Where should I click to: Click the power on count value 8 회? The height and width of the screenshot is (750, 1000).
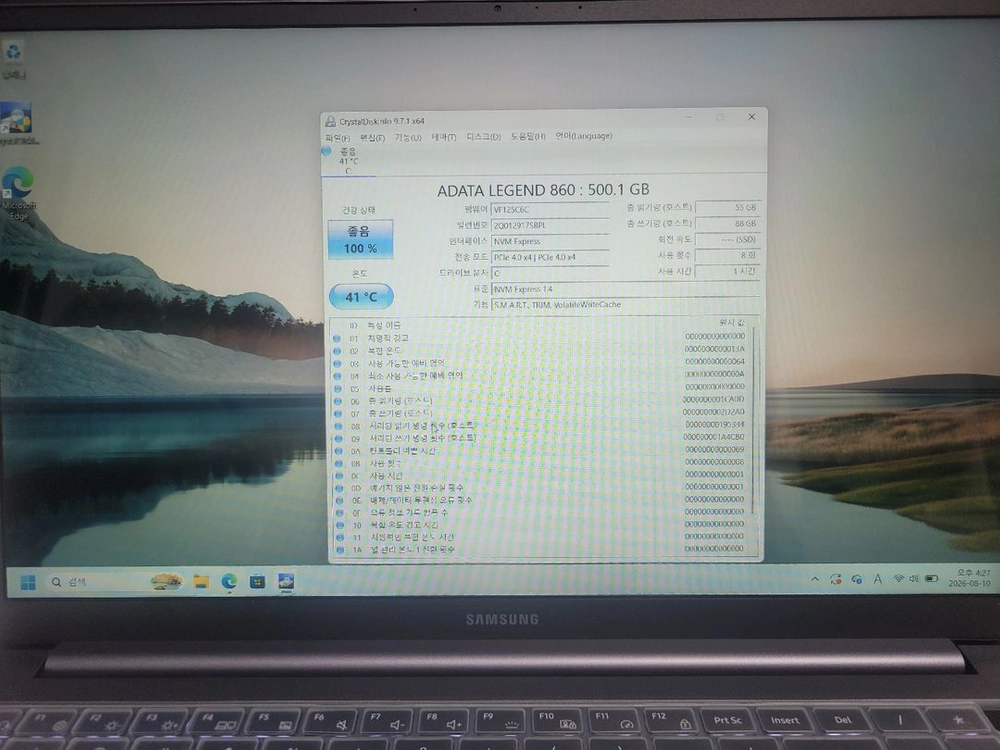pos(727,255)
